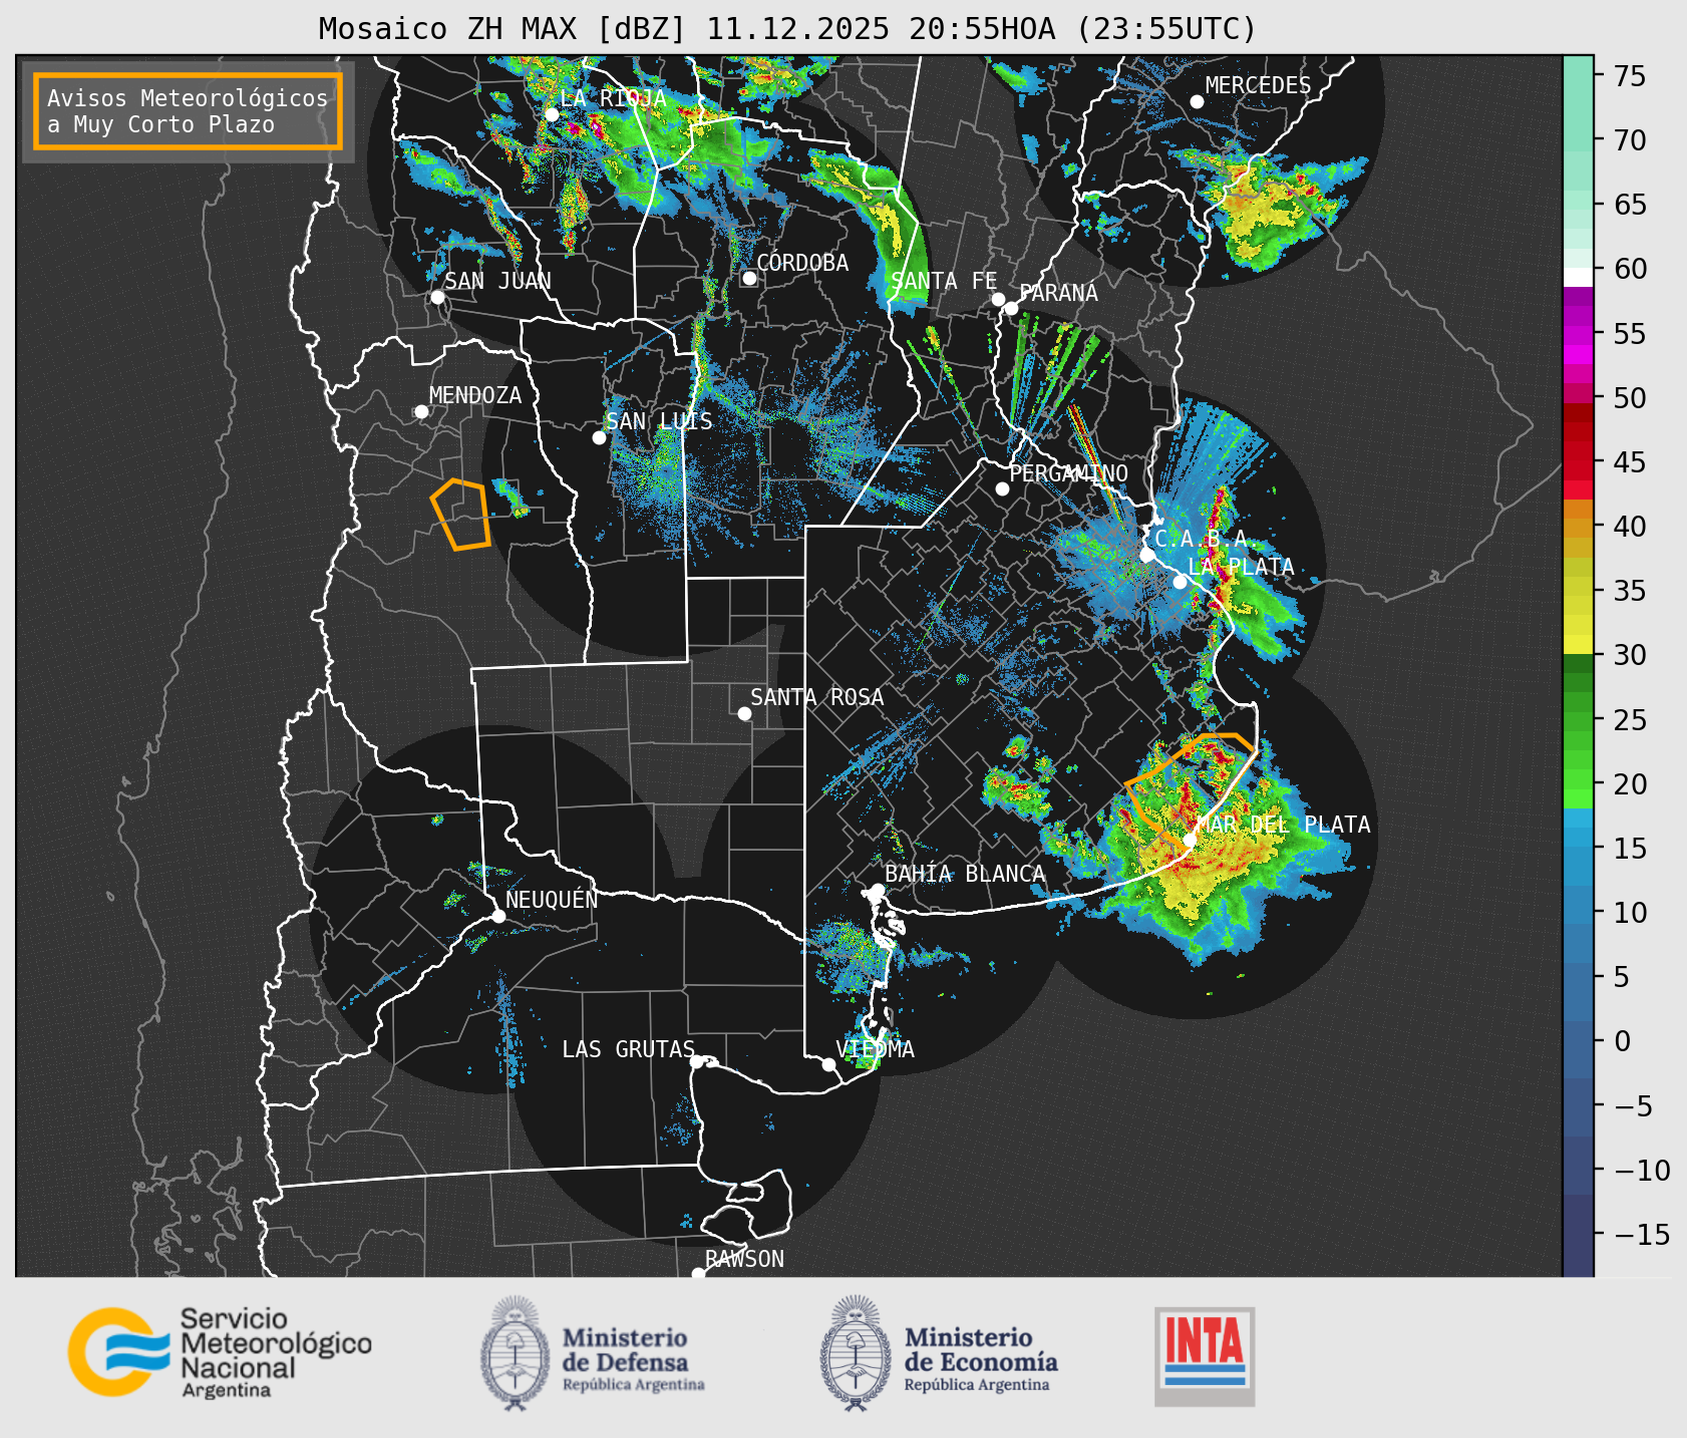Click the MAR DEL PLATA city label

(1284, 825)
